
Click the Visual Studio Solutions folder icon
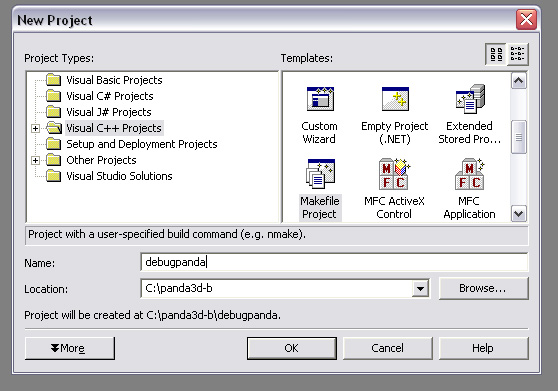click(54, 176)
